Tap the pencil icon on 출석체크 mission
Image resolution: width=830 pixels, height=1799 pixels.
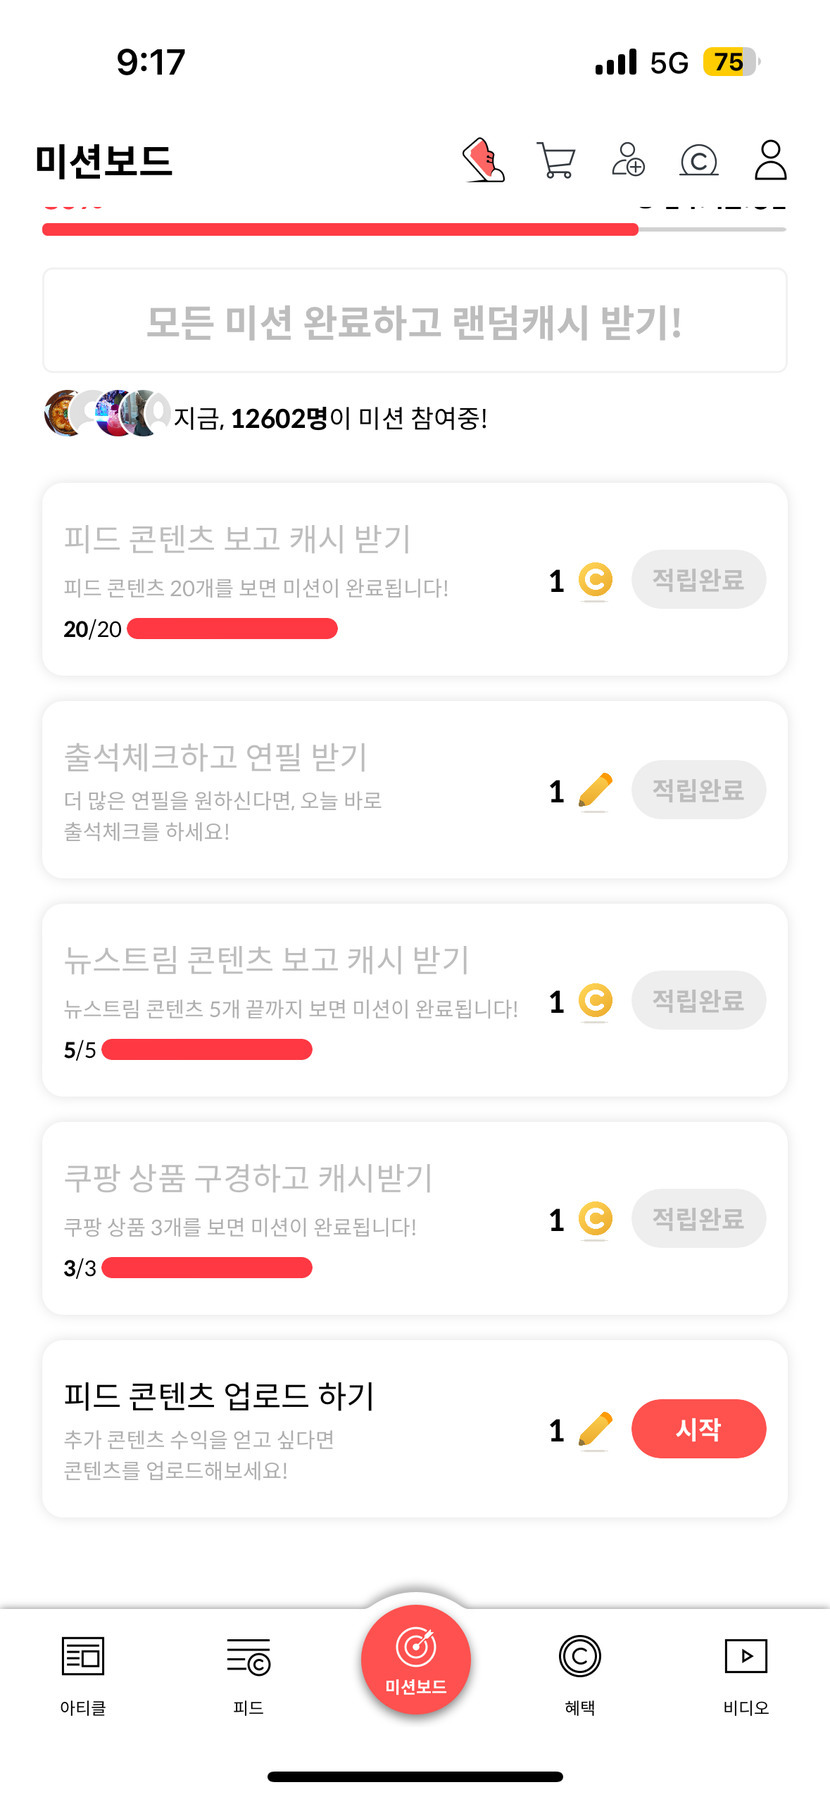595,791
